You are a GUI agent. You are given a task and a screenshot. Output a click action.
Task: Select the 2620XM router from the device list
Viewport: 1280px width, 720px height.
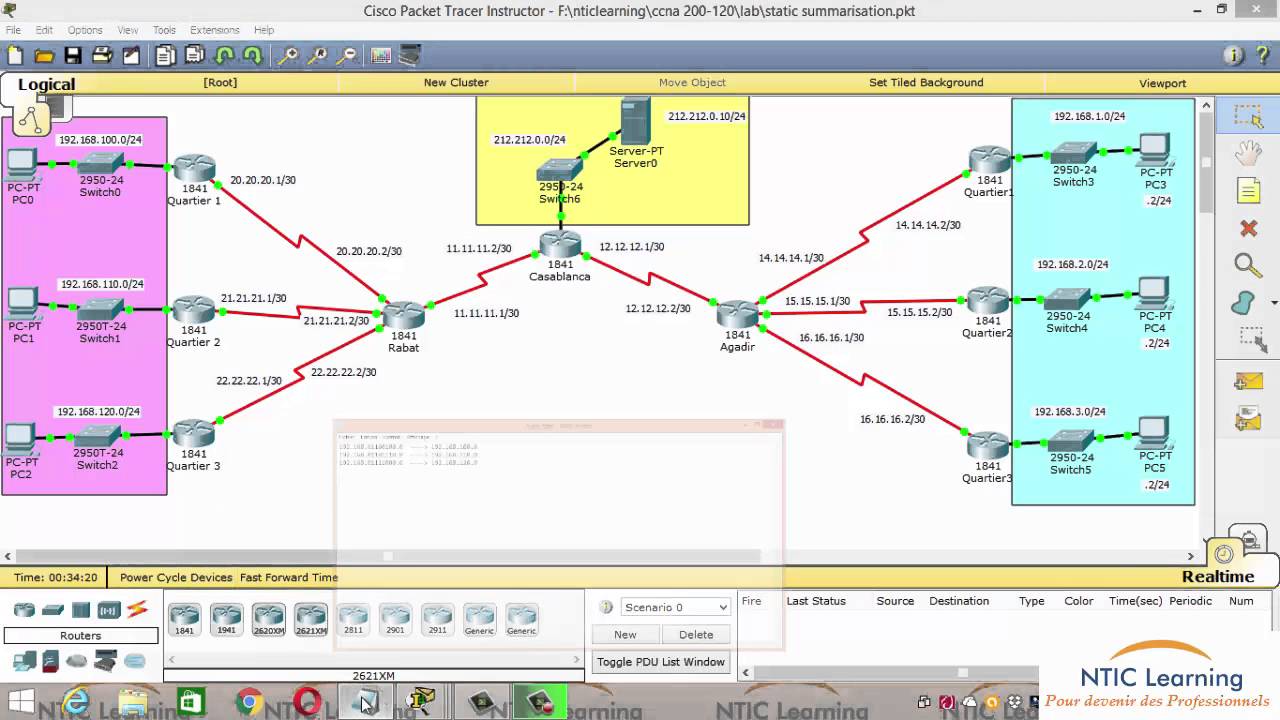[269, 620]
